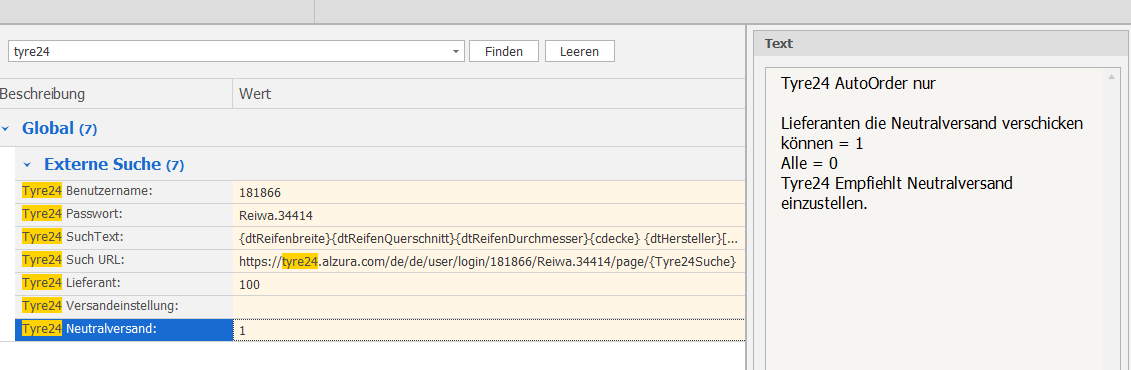Screen dimensions: 1131x370
Task: Click the SuchText value with dtReifenbreite
Action: point(488,238)
